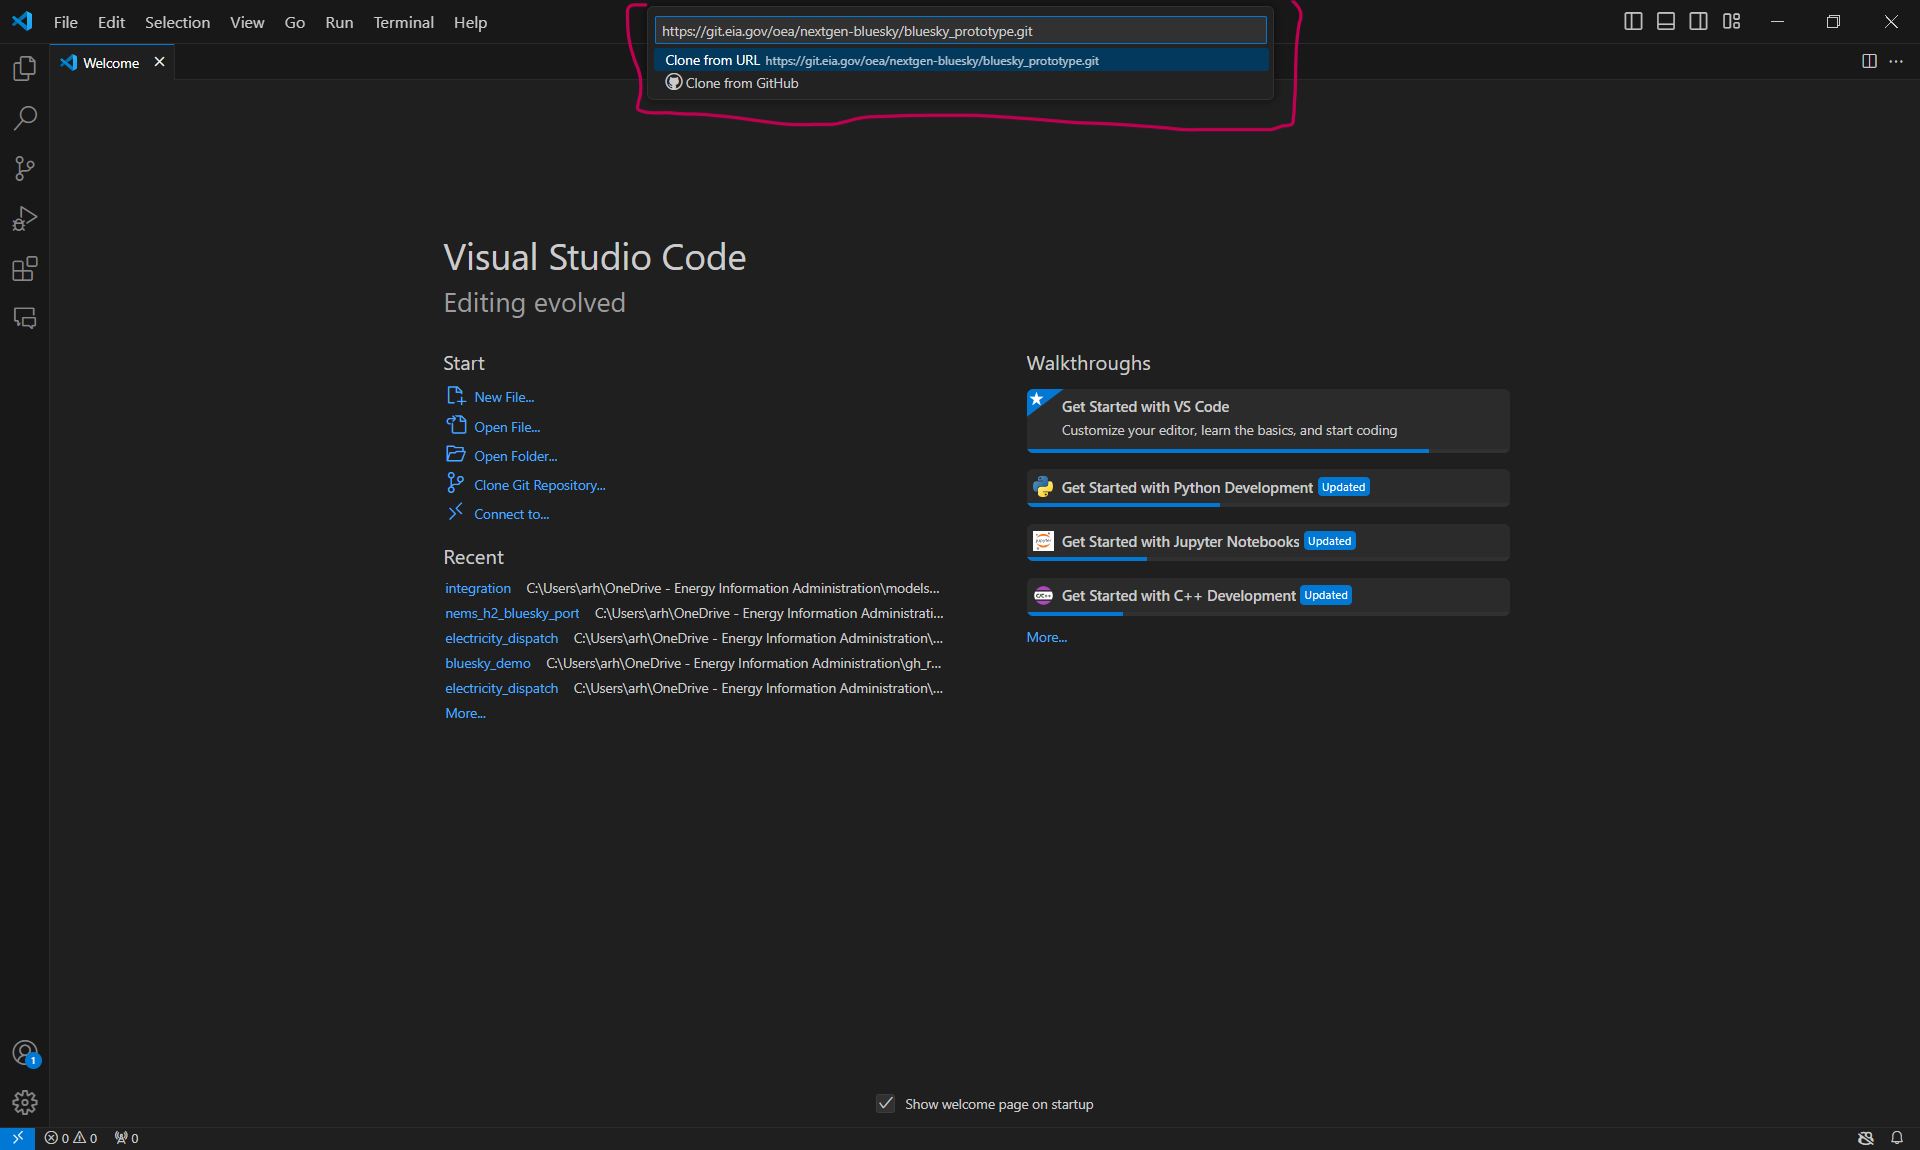
Task: Open the Terminal menu
Action: (x=403, y=22)
